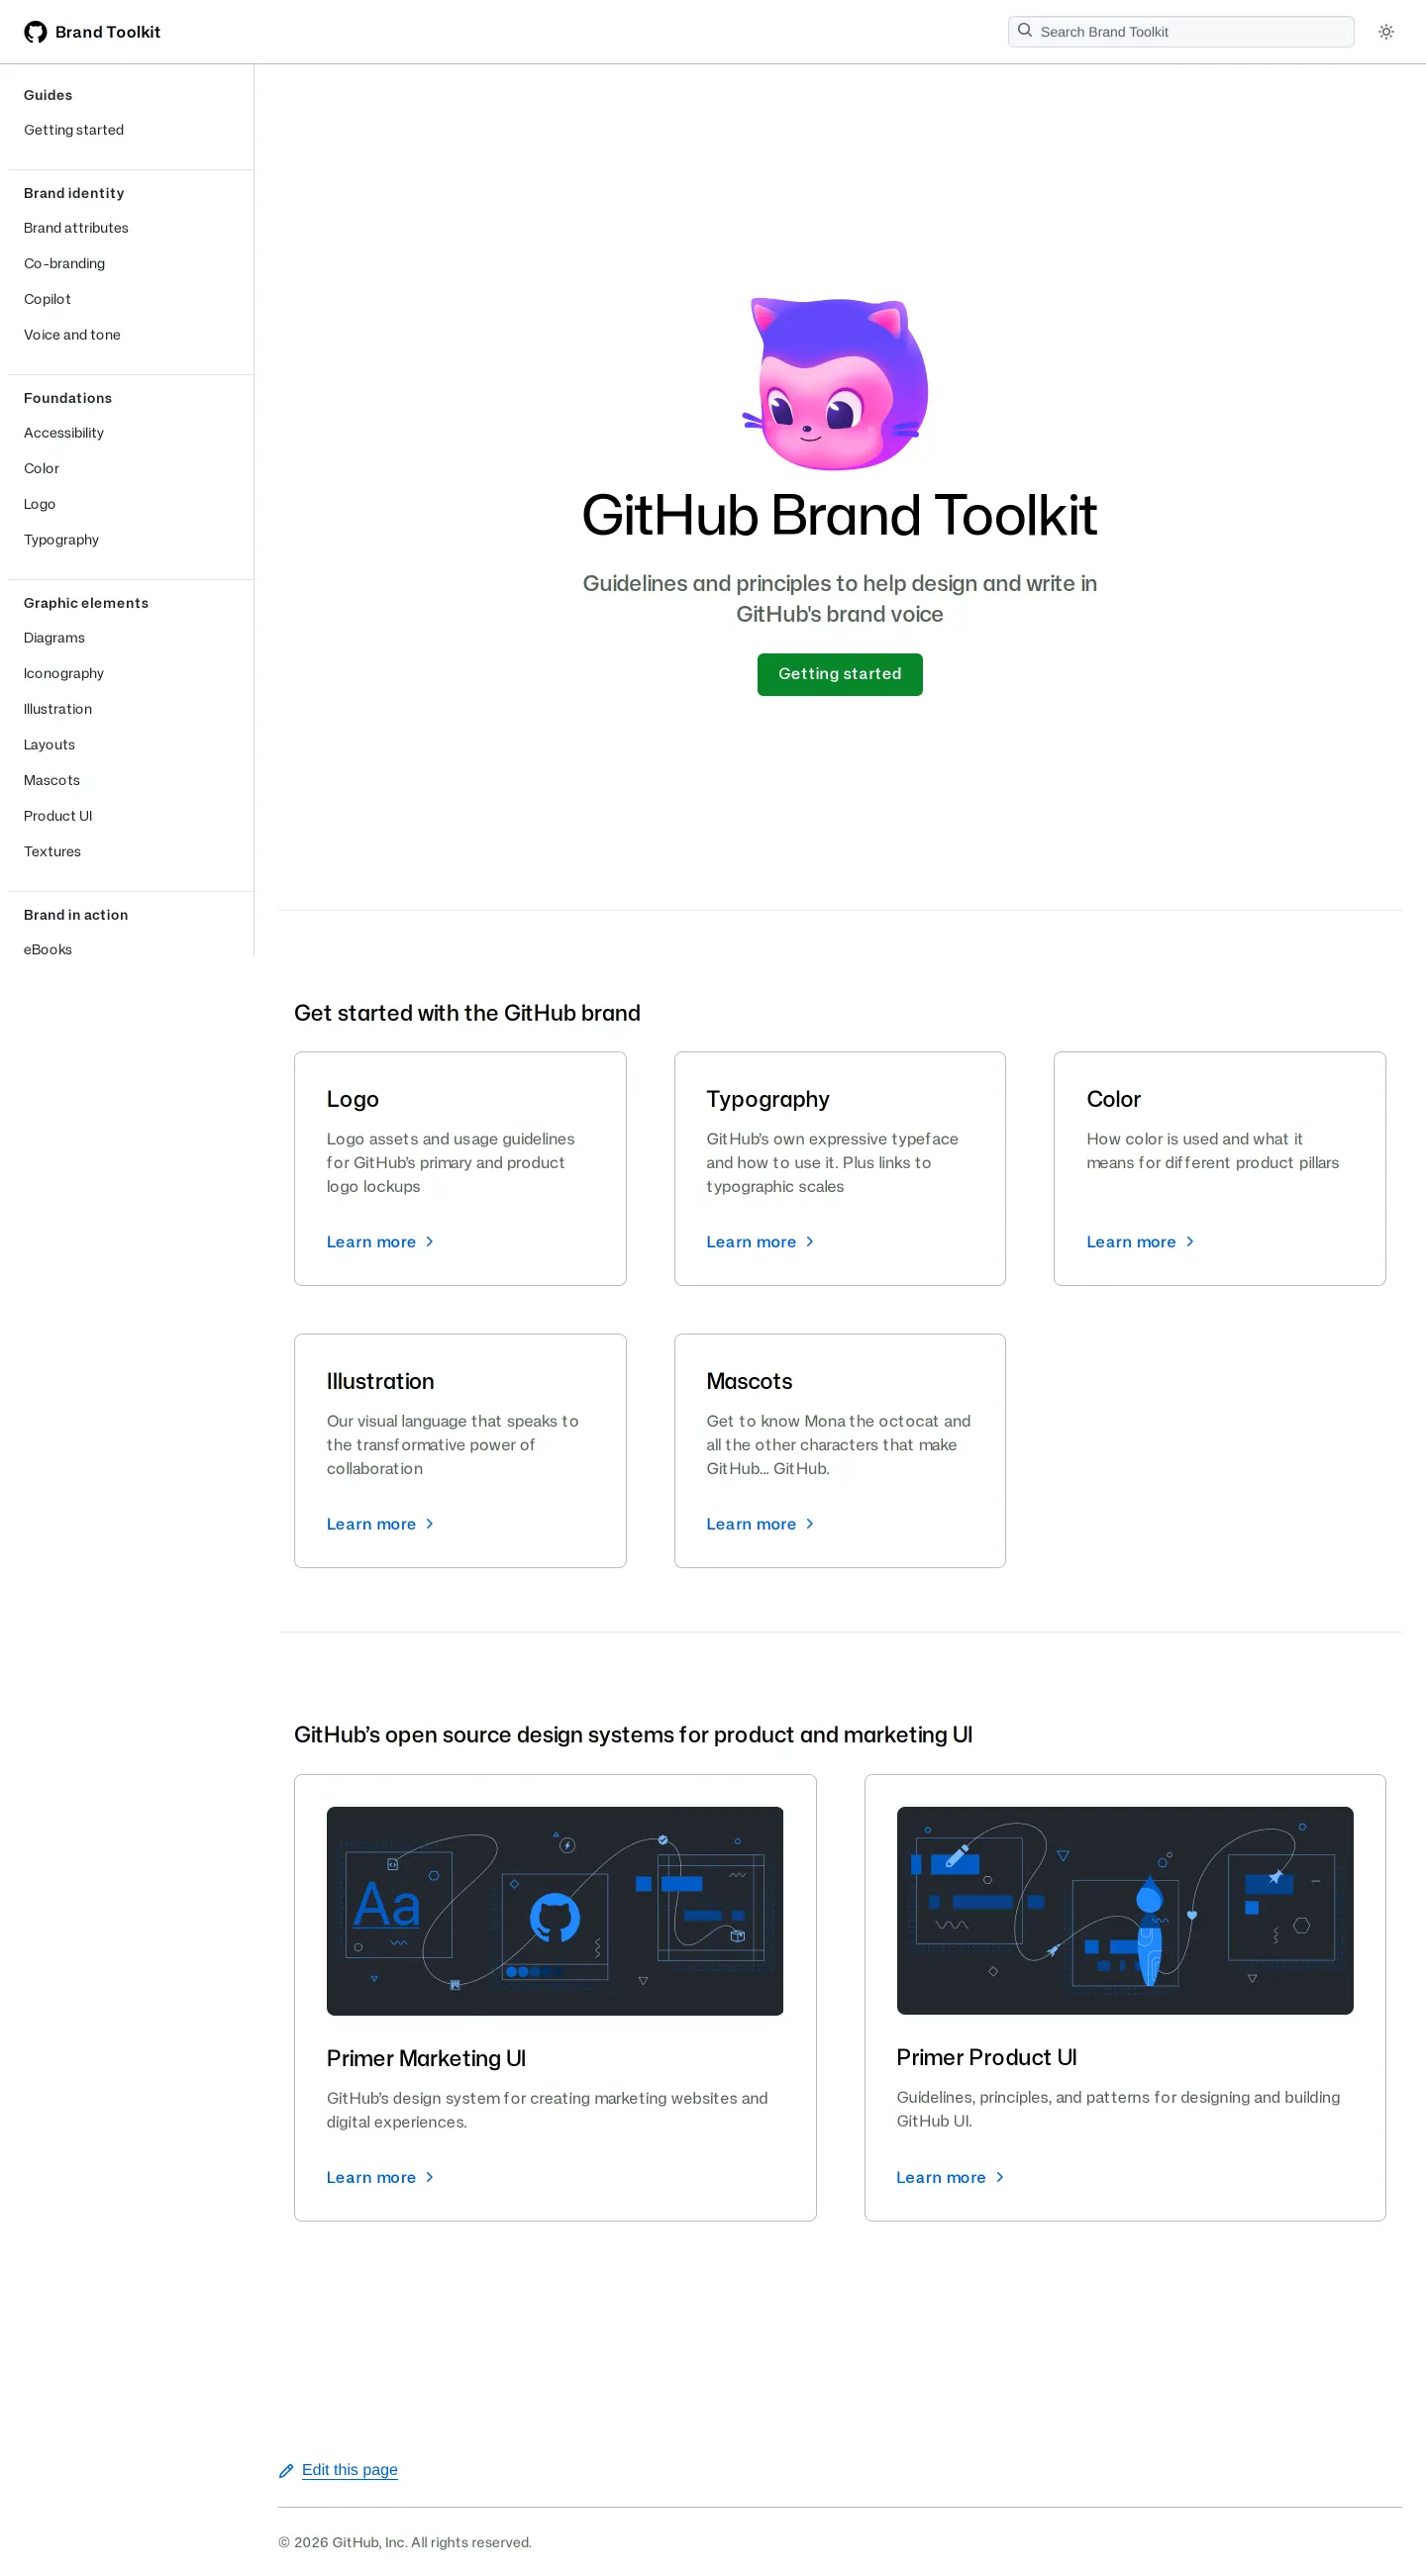Click the chevron after Typography's Learn more
Image resolution: width=1426 pixels, height=2576 pixels.
click(810, 1242)
